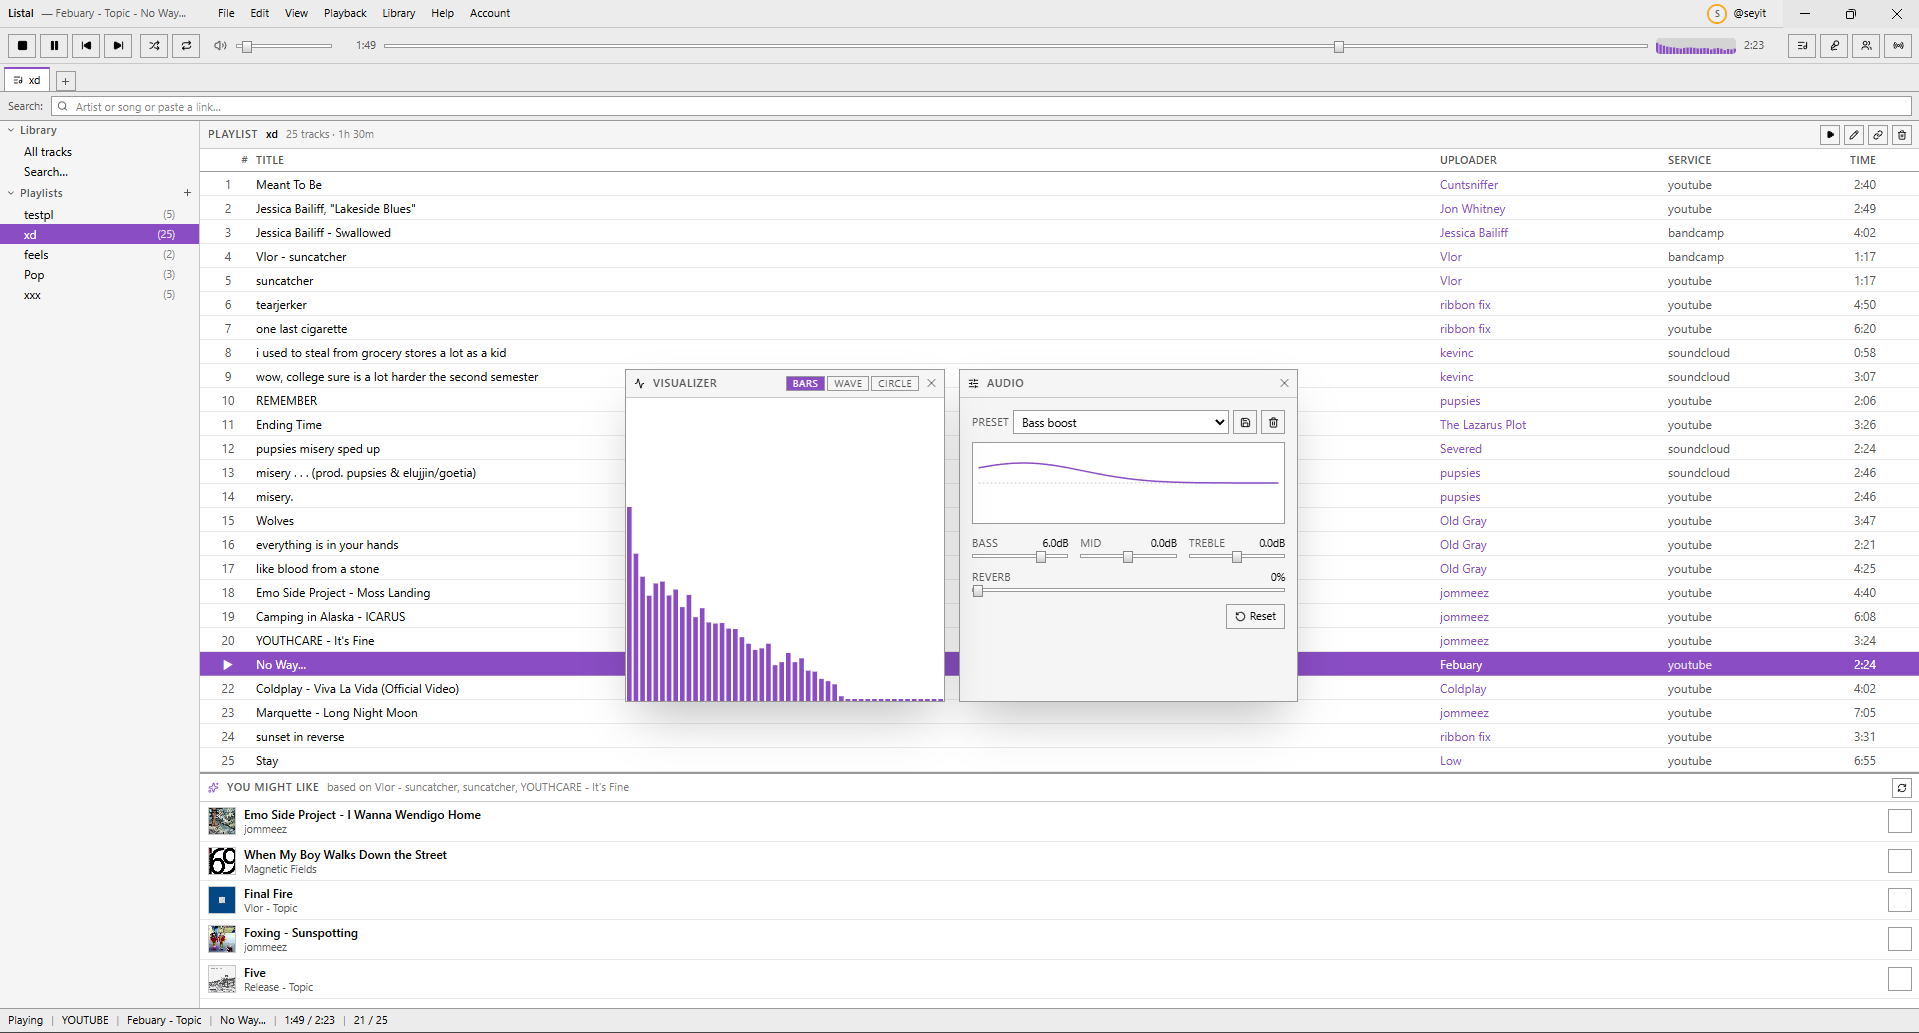Adjust the BASS slider handle
Screen dimensions: 1919x1033
tap(1041, 557)
